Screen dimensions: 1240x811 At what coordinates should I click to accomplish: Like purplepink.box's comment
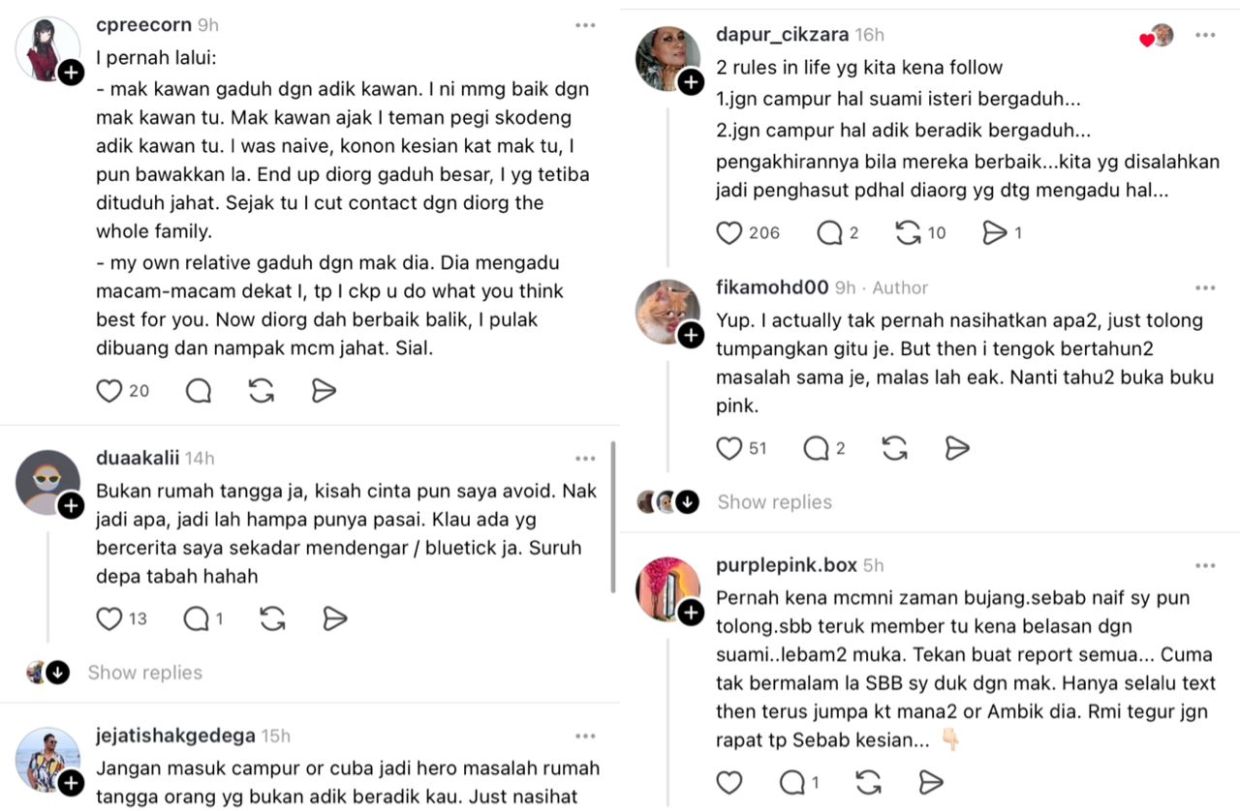(x=730, y=782)
